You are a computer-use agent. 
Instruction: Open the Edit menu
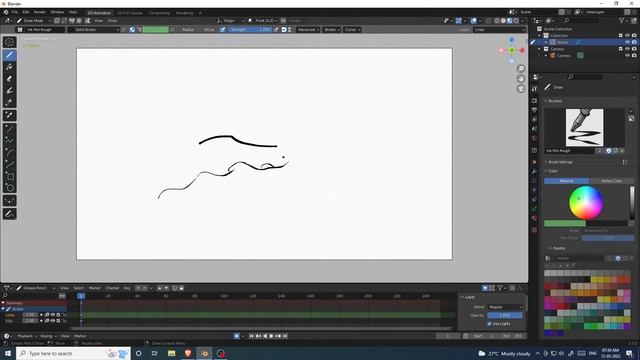pos(26,12)
